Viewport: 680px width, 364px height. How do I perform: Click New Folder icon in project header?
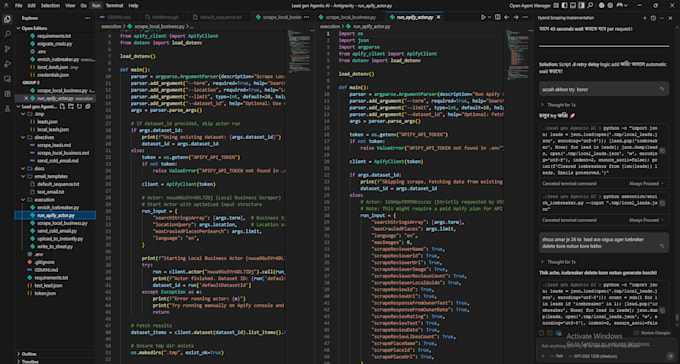pos(72,106)
